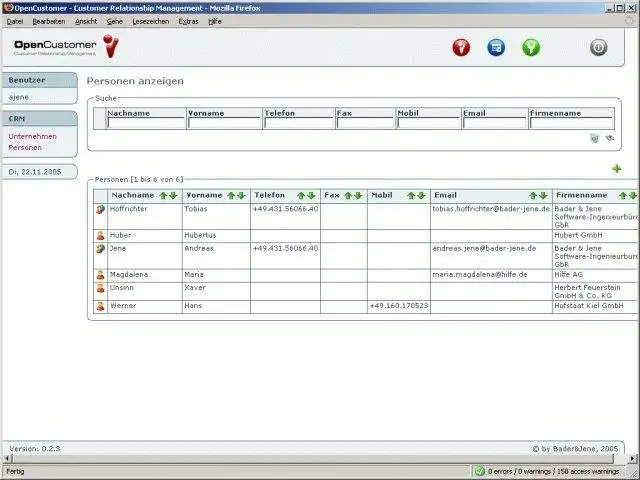The image size is (640, 480).
Task: Click the red round header icon
Action: pyautogui.click(x=461, y=47)
